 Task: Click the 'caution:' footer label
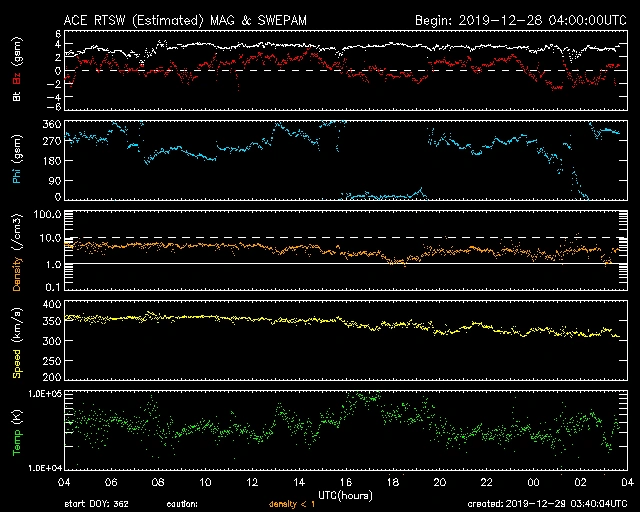182,504
